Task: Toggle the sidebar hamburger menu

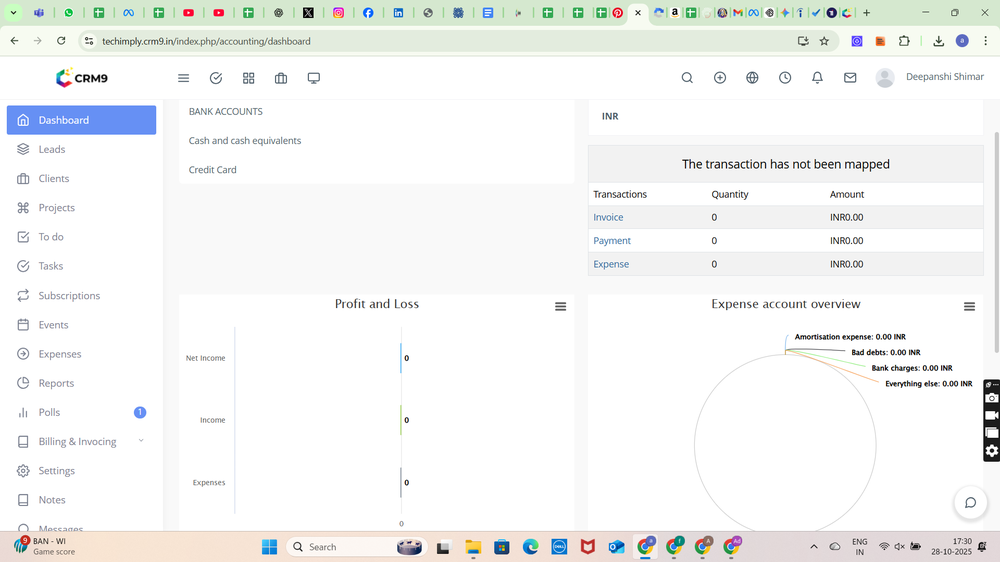Action: (184, 78)
